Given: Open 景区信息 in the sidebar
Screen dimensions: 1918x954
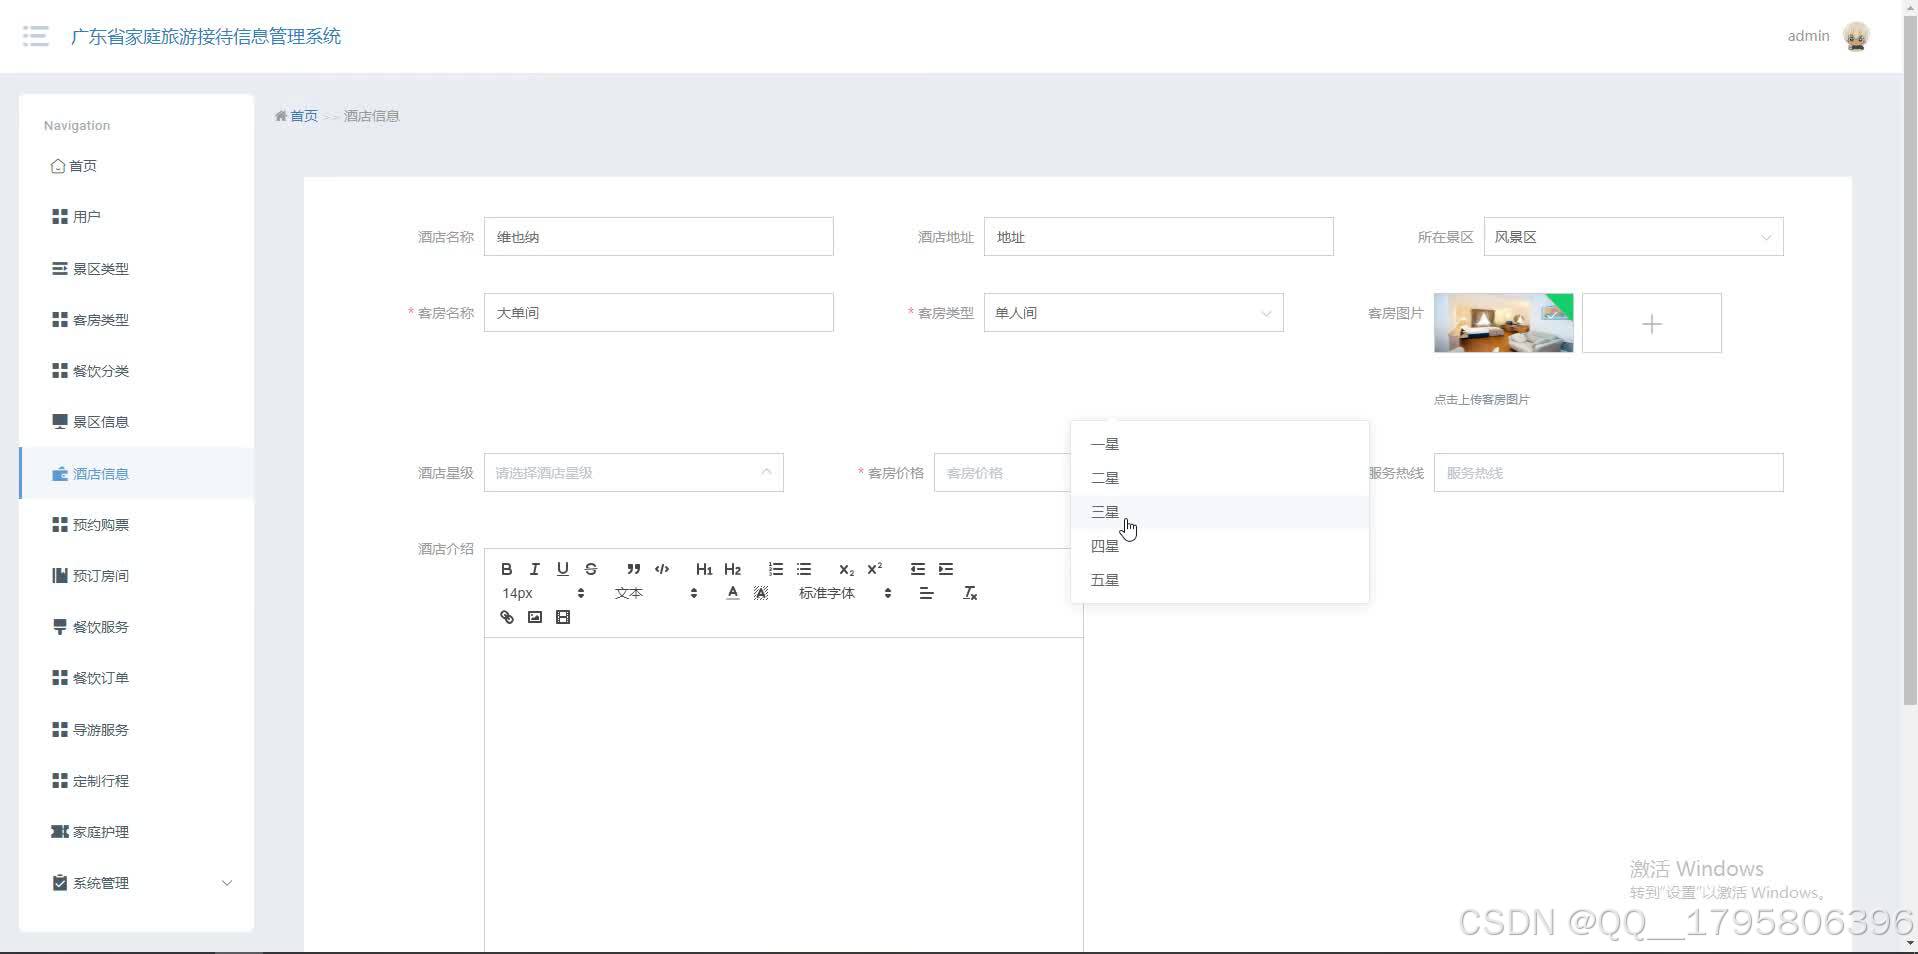Looking at the screenshot, I should (x=136, y=422).
